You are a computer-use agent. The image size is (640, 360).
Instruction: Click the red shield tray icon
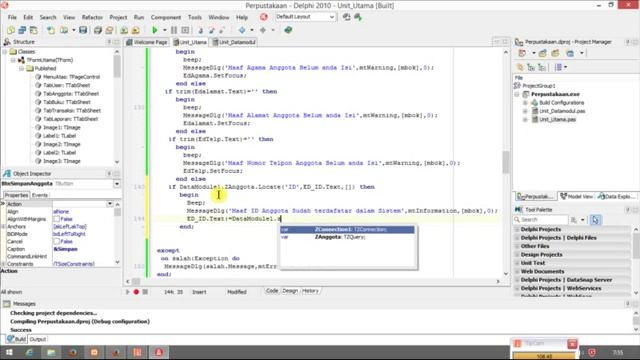592,352
